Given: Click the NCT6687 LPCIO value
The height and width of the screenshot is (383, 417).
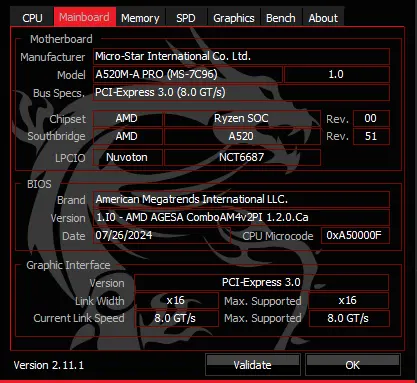Looking at the screenshot, I should 242,157.
